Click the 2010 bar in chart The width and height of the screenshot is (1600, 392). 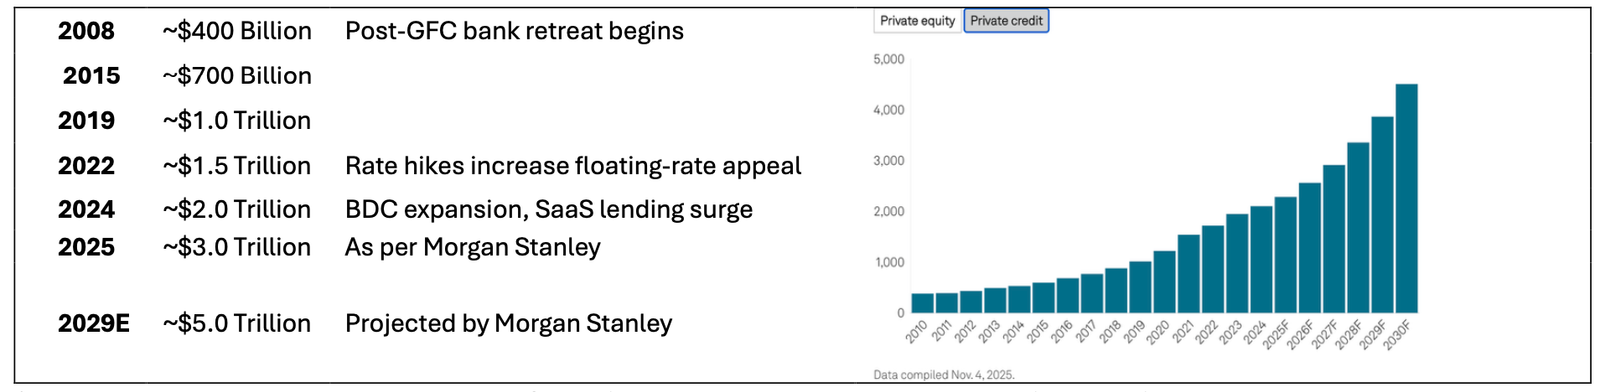[x=922, y=303]
